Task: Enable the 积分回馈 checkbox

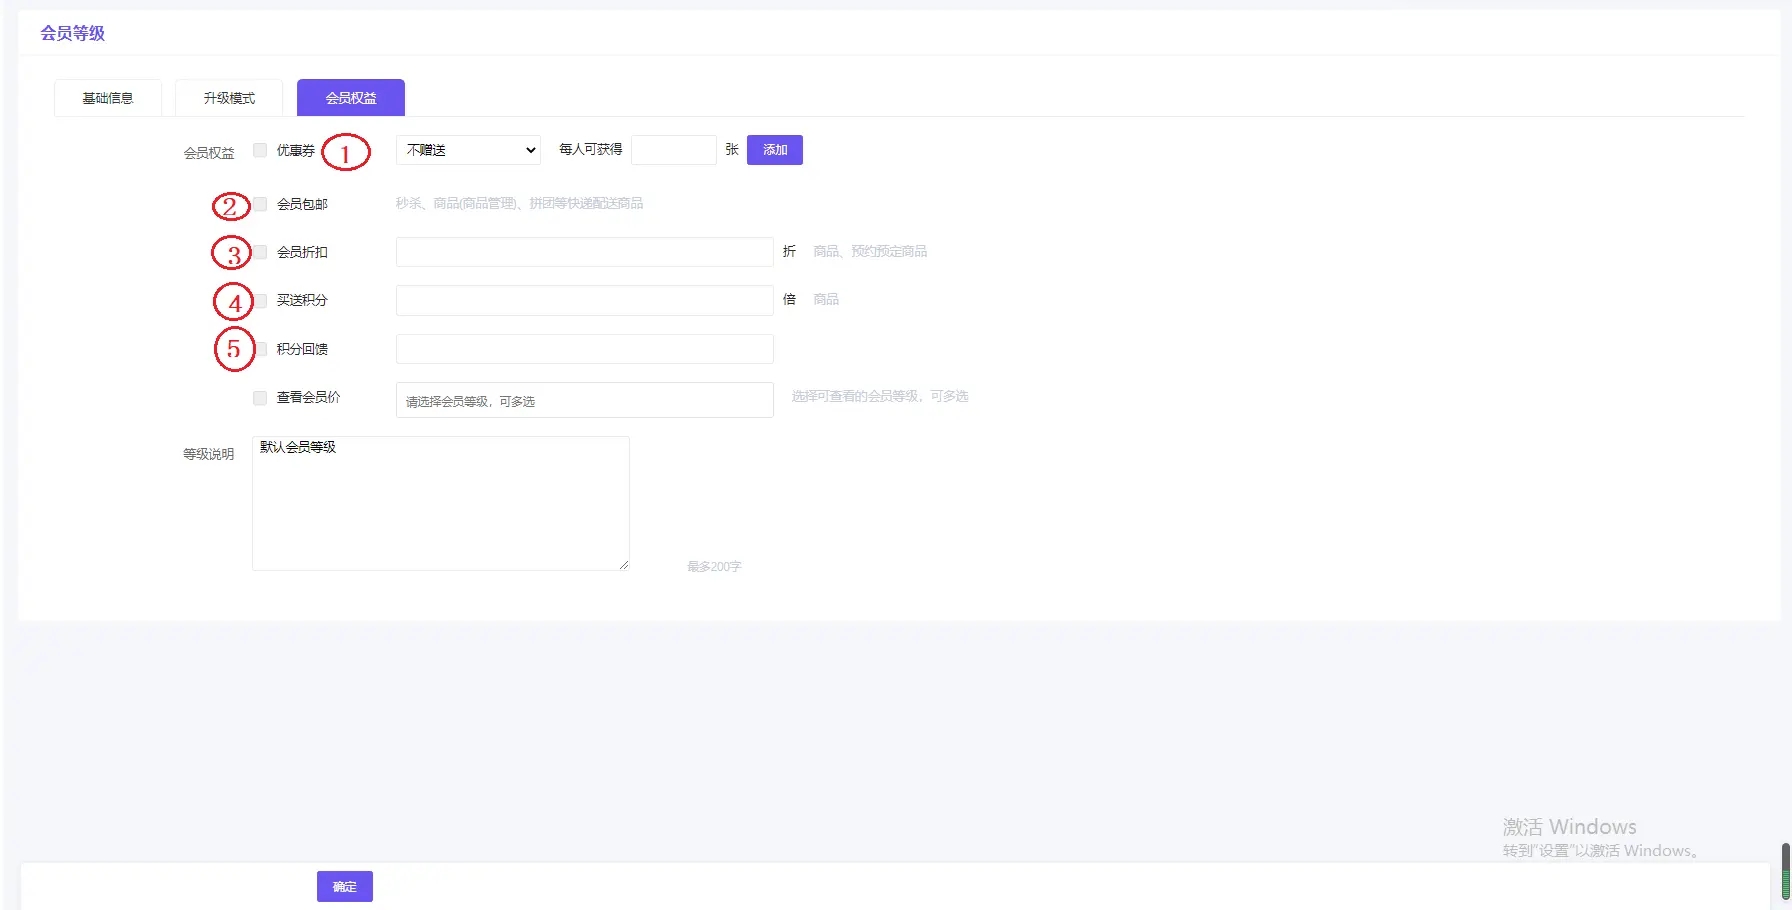Action: click(261, 349)
